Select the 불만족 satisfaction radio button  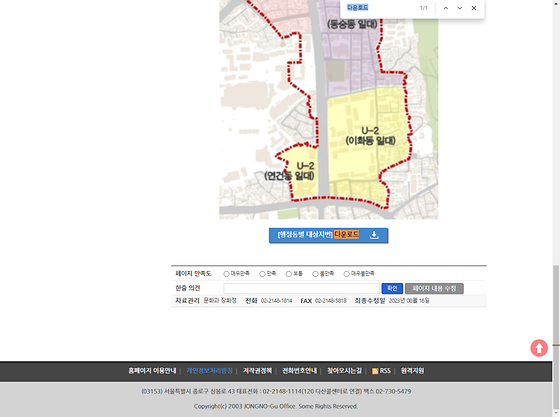point(315,274)
